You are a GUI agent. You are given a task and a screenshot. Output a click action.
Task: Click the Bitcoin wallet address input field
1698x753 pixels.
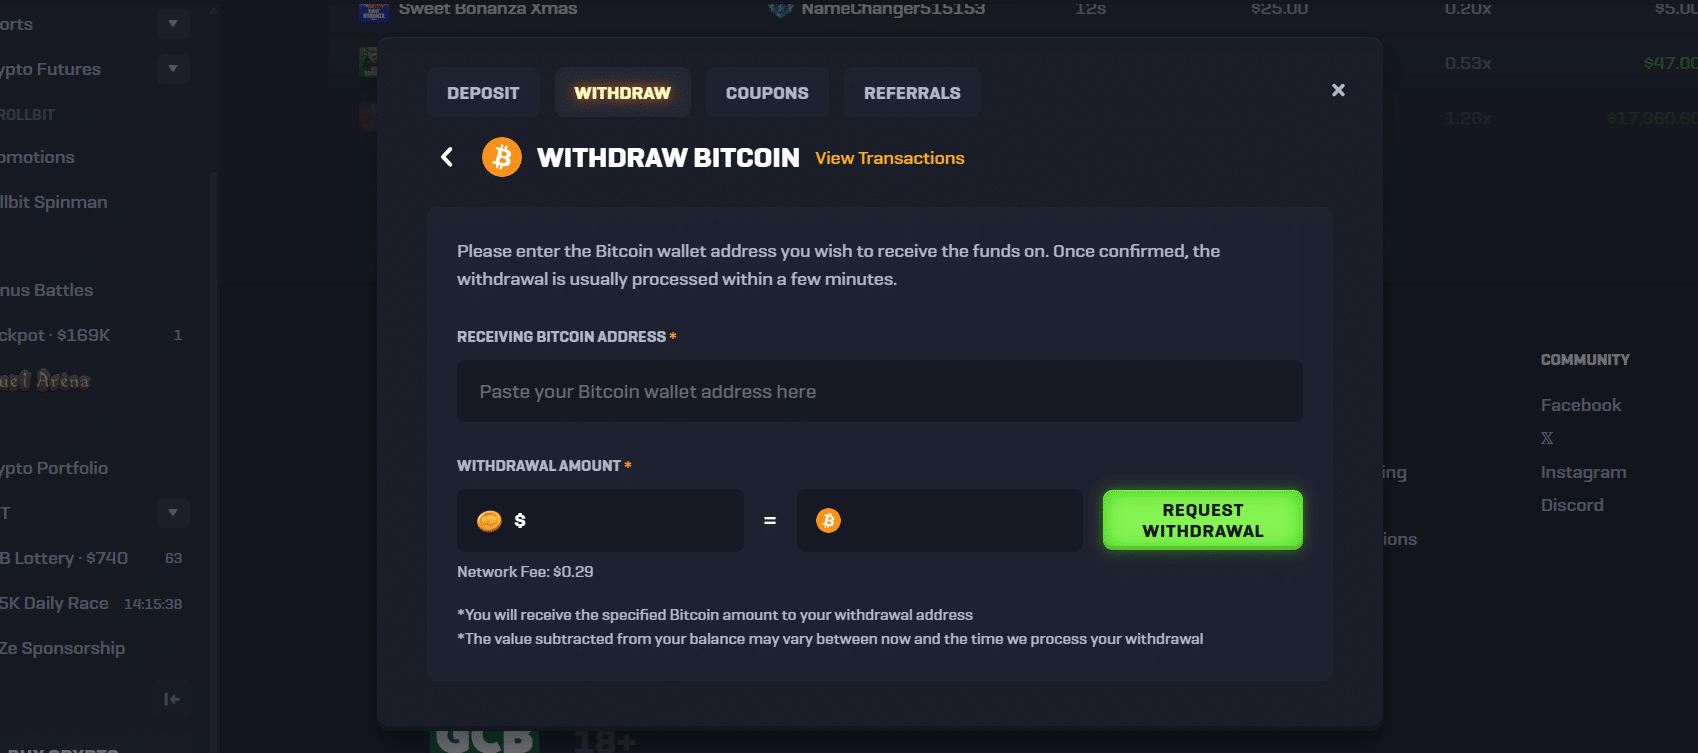point(879,391)
